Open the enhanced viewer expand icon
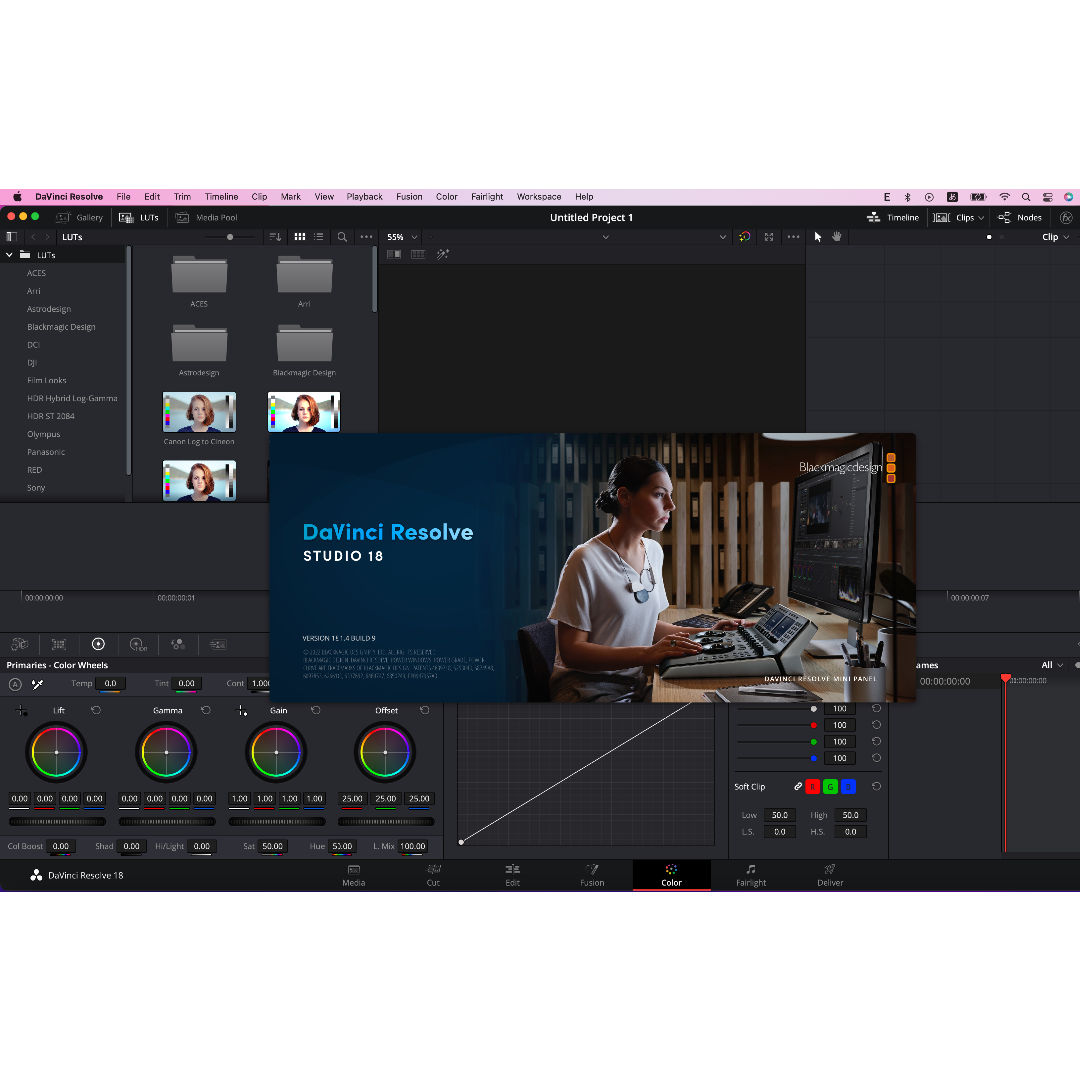Viewport: 1080px width, 1080px height. click(769, 237)
